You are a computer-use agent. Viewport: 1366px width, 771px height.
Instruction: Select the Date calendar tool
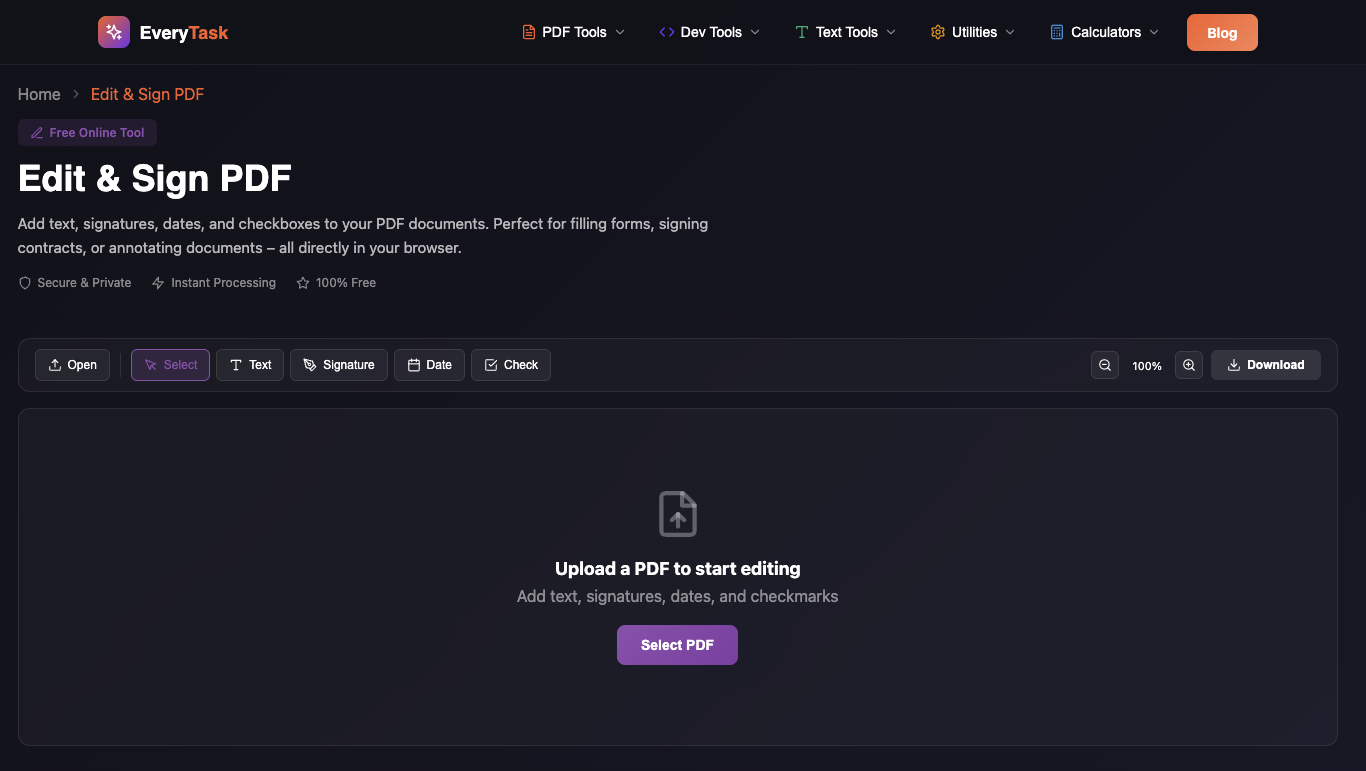[x=429, y=365]
